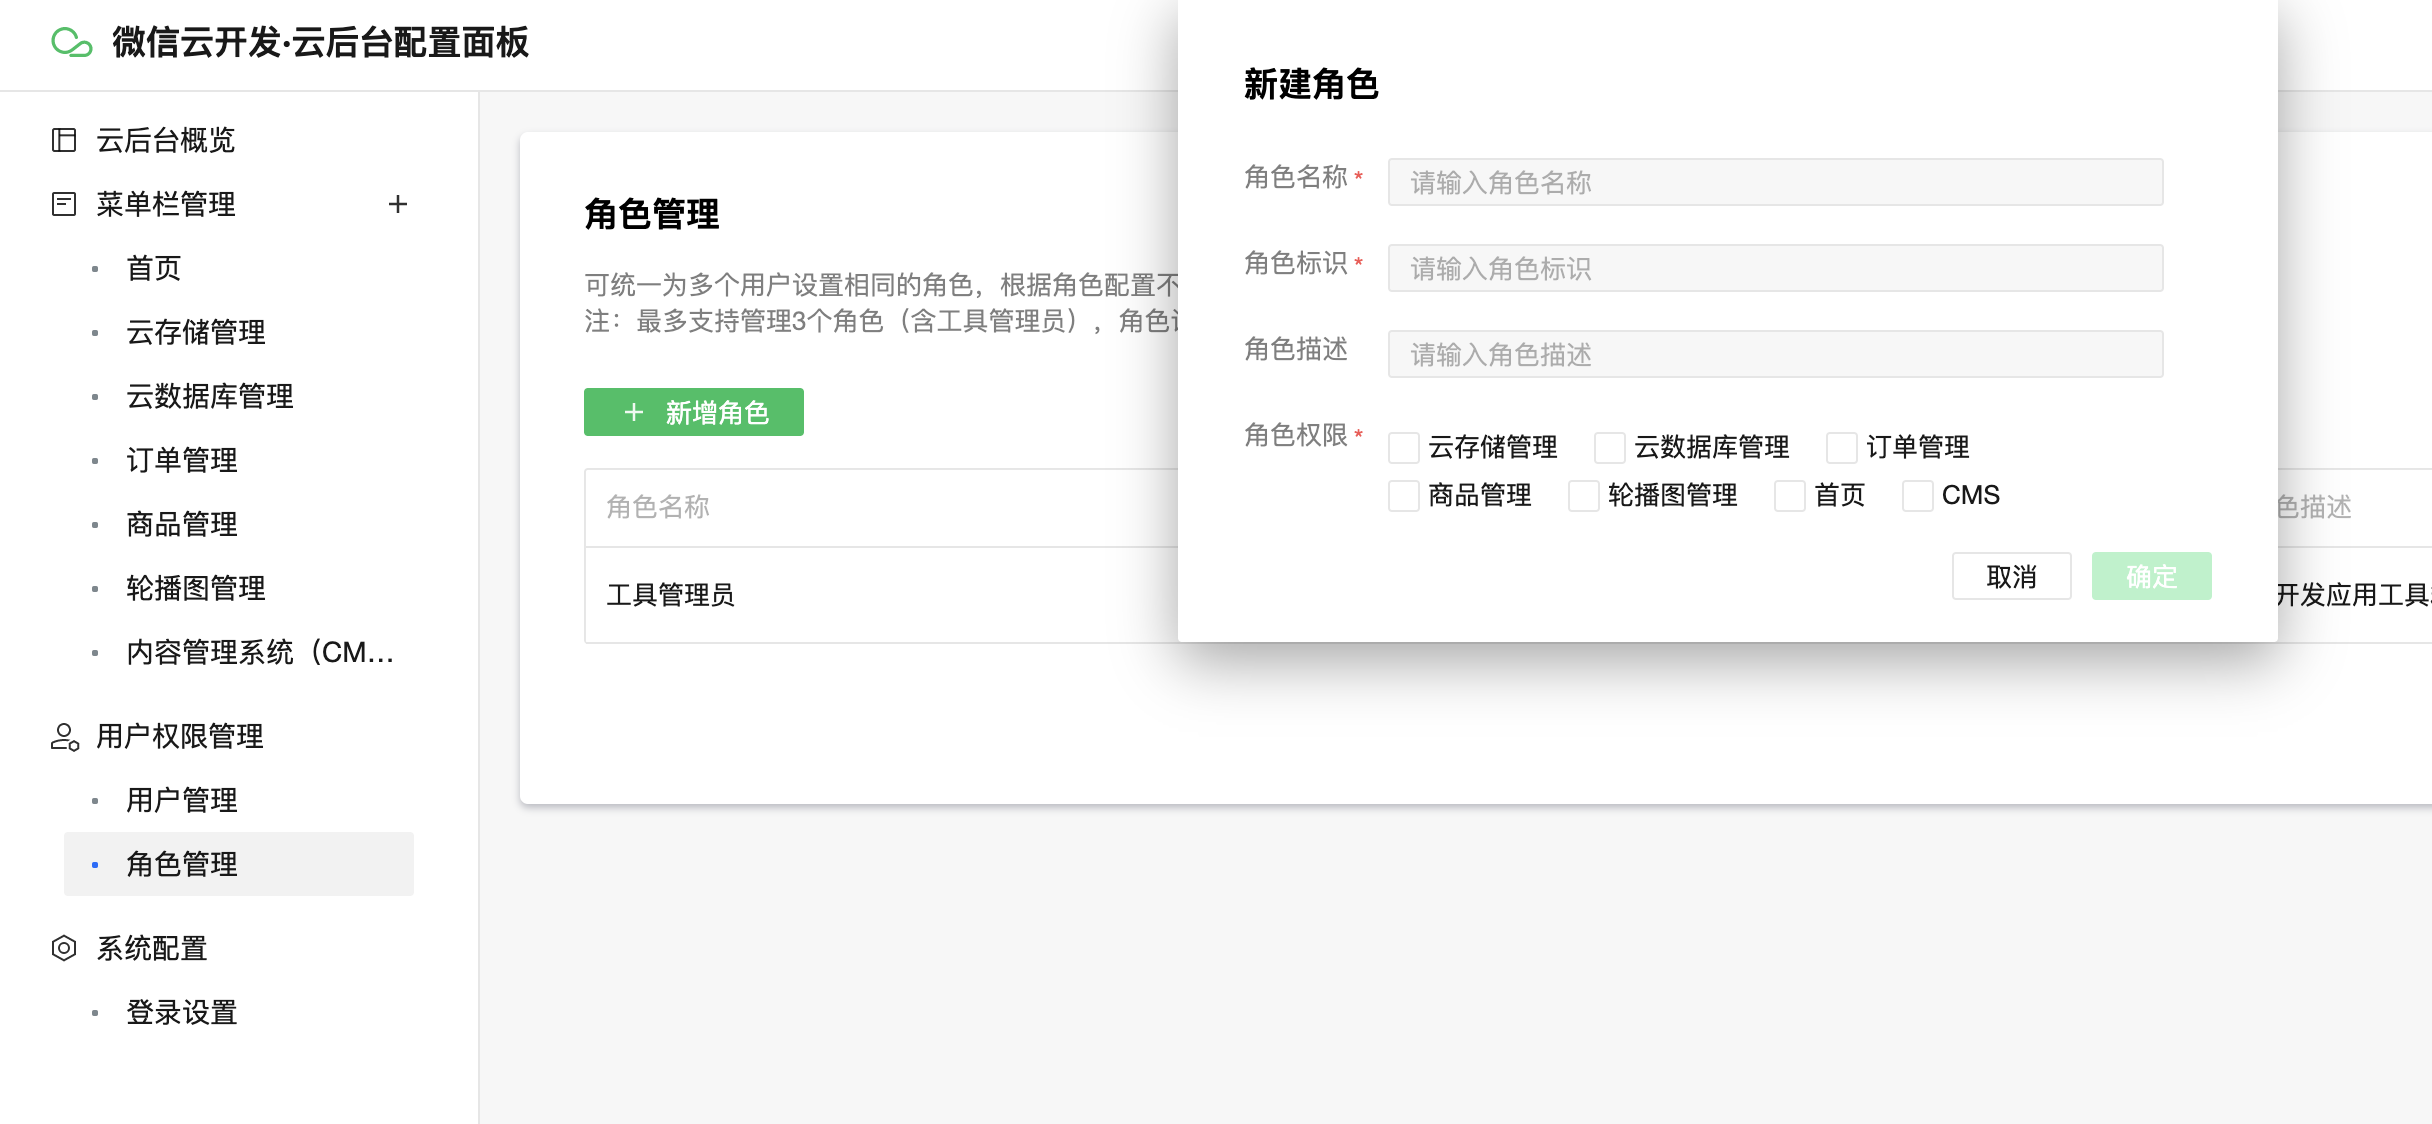This screenshot has height=1124, width=2432.
Task: Click the WeChat cloud logo icon
Action: [x=72, y=42]
